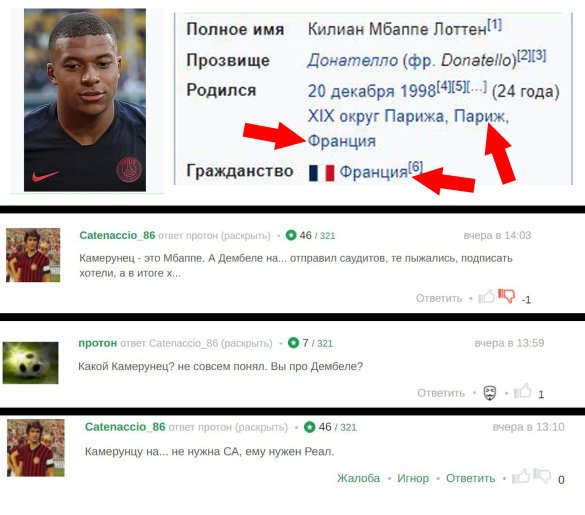This screenshot has width=585, height=515.
Task: Click the Жалоба link on the last comment
Action: point(359,478)
